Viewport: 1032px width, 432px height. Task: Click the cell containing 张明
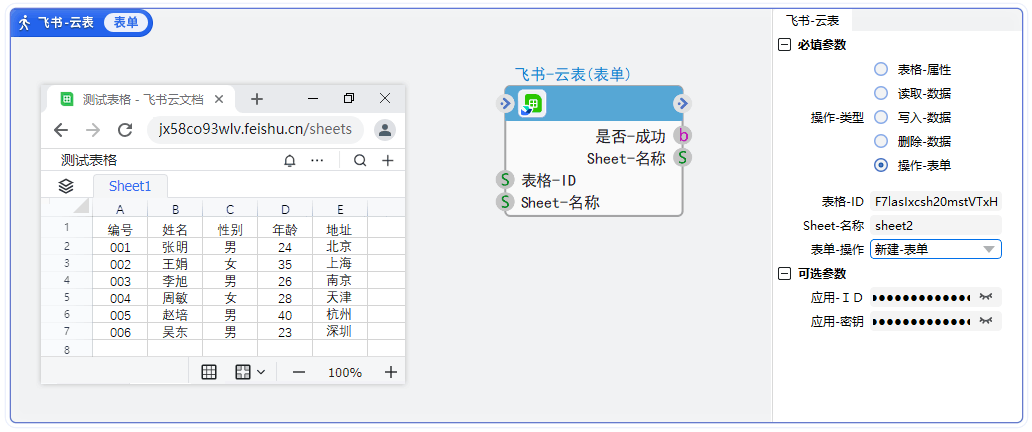pos(175,247)
